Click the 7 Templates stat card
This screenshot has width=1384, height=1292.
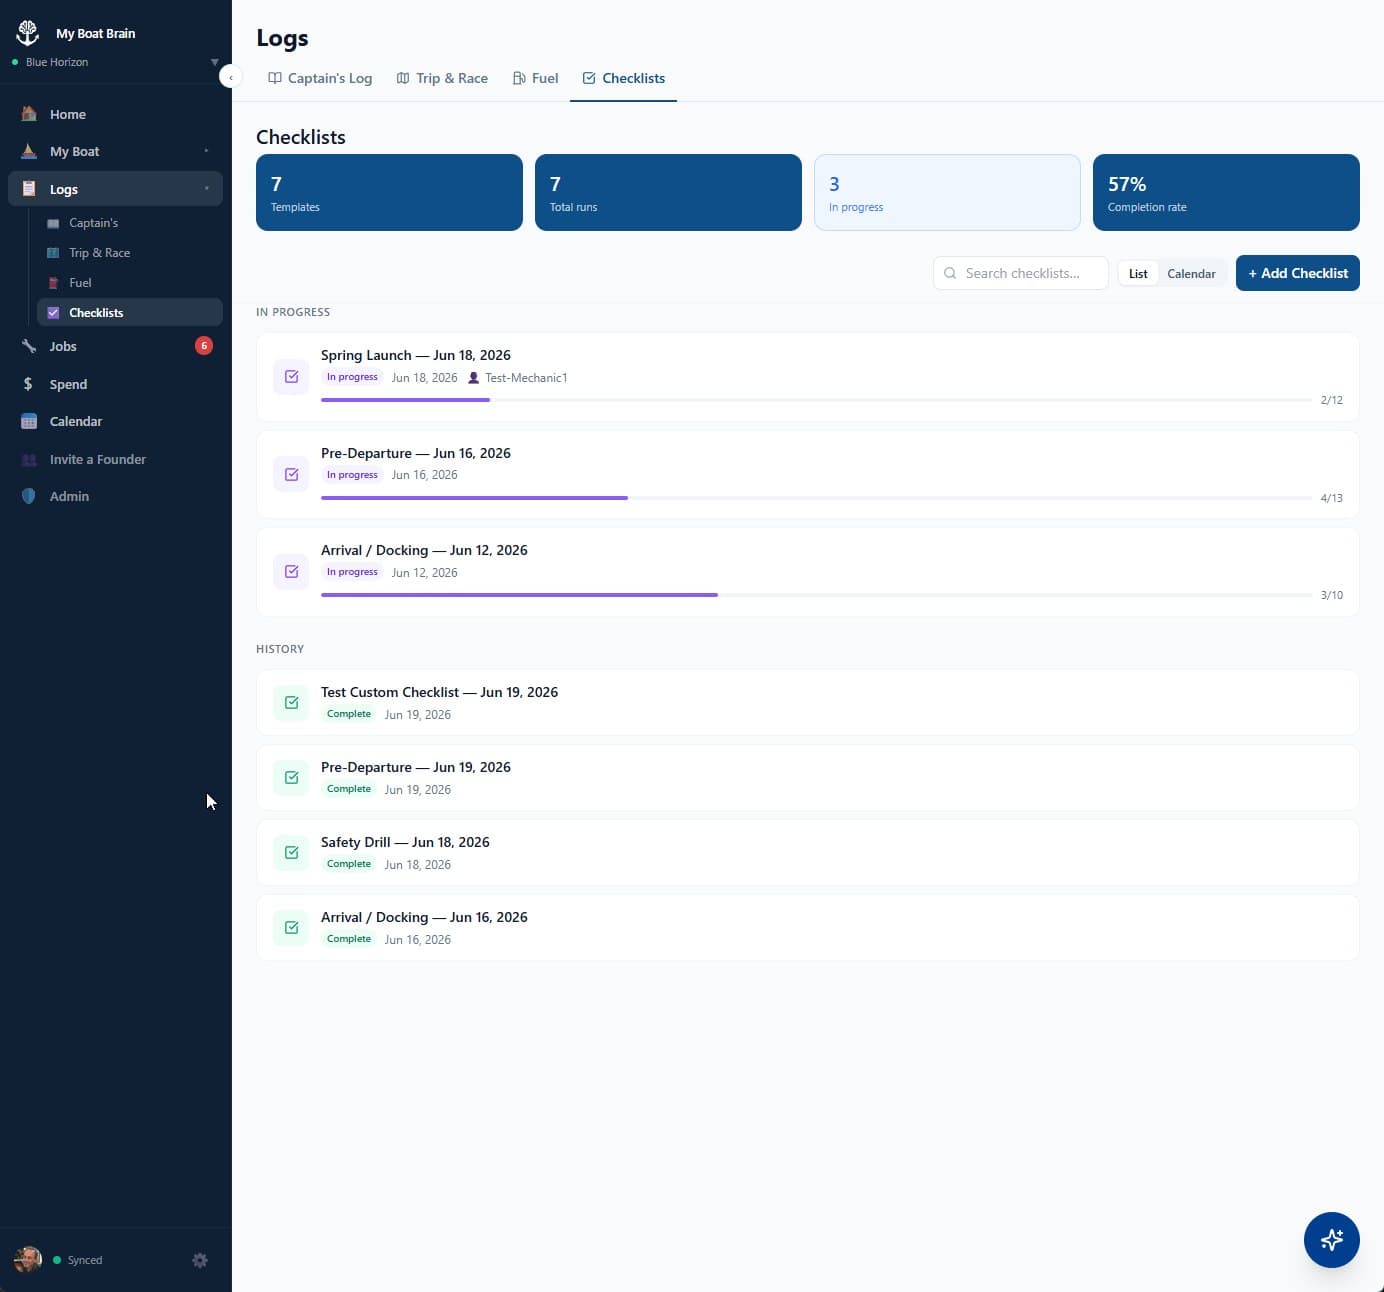point(389,192)
